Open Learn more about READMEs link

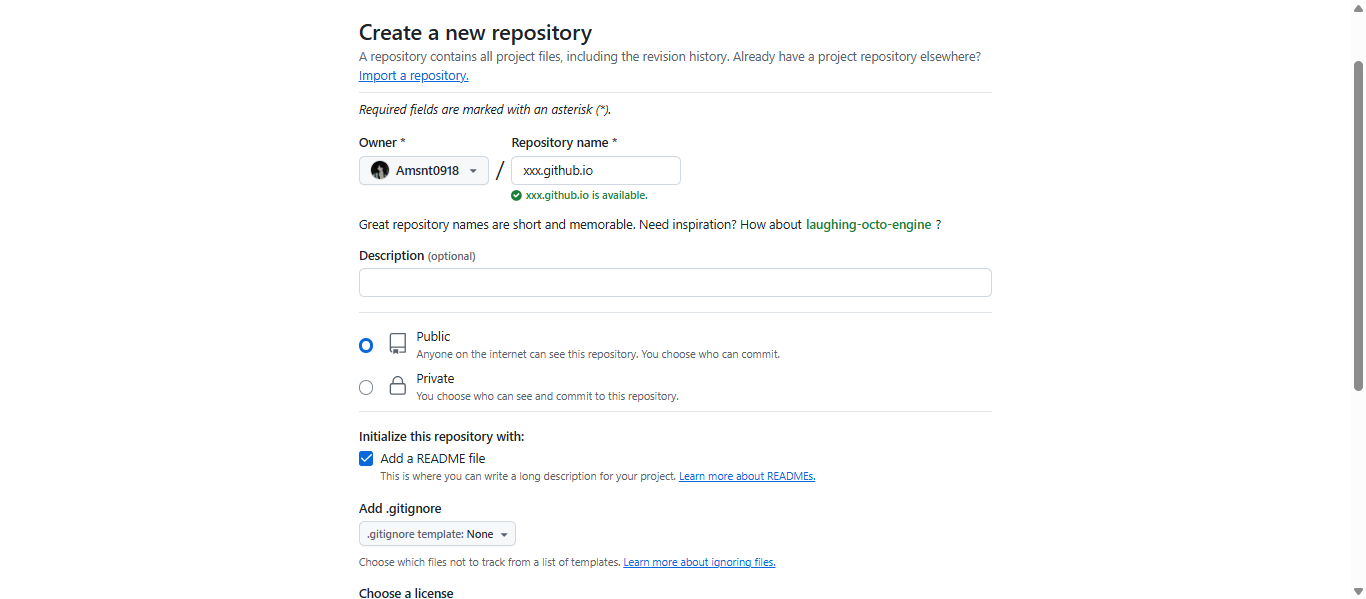[747, 477]
